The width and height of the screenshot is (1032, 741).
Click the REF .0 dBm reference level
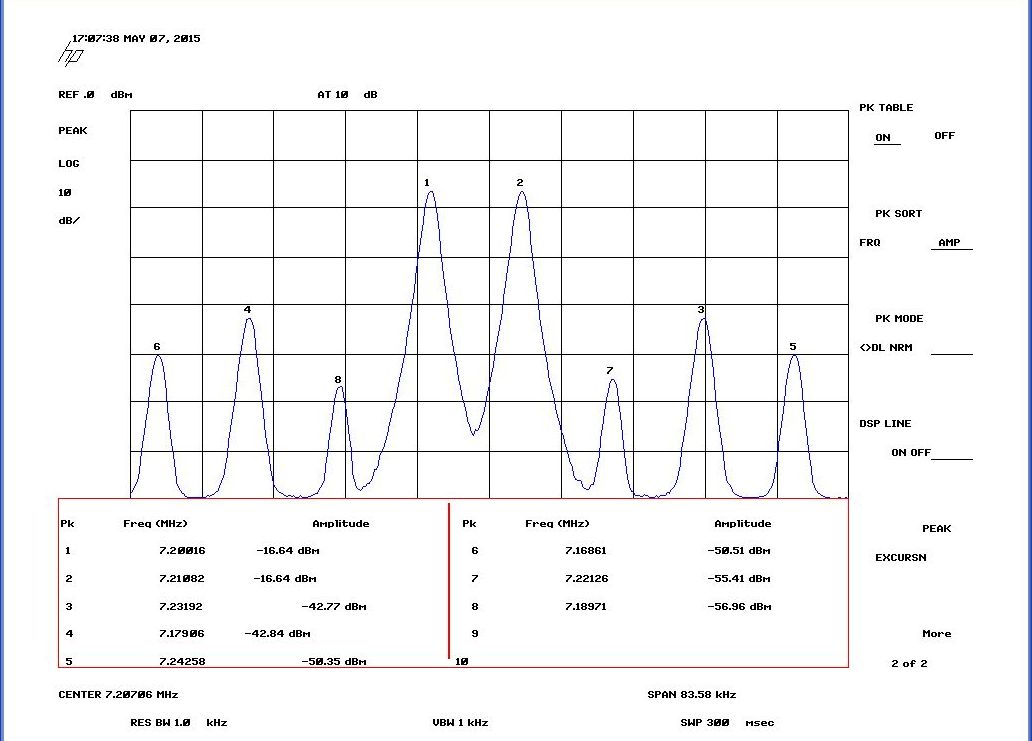point(95,95)
